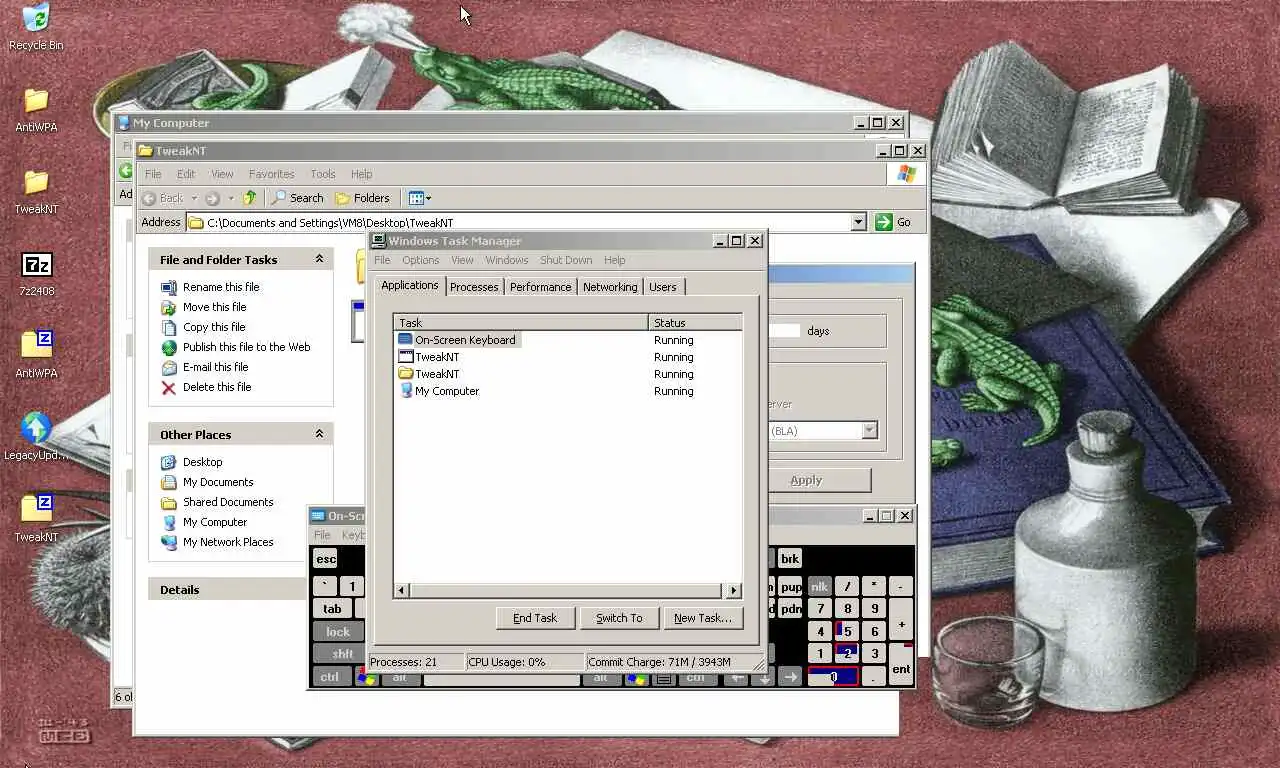Click the Folders toolbar button in TweakNT window

[x=362, y=198]
